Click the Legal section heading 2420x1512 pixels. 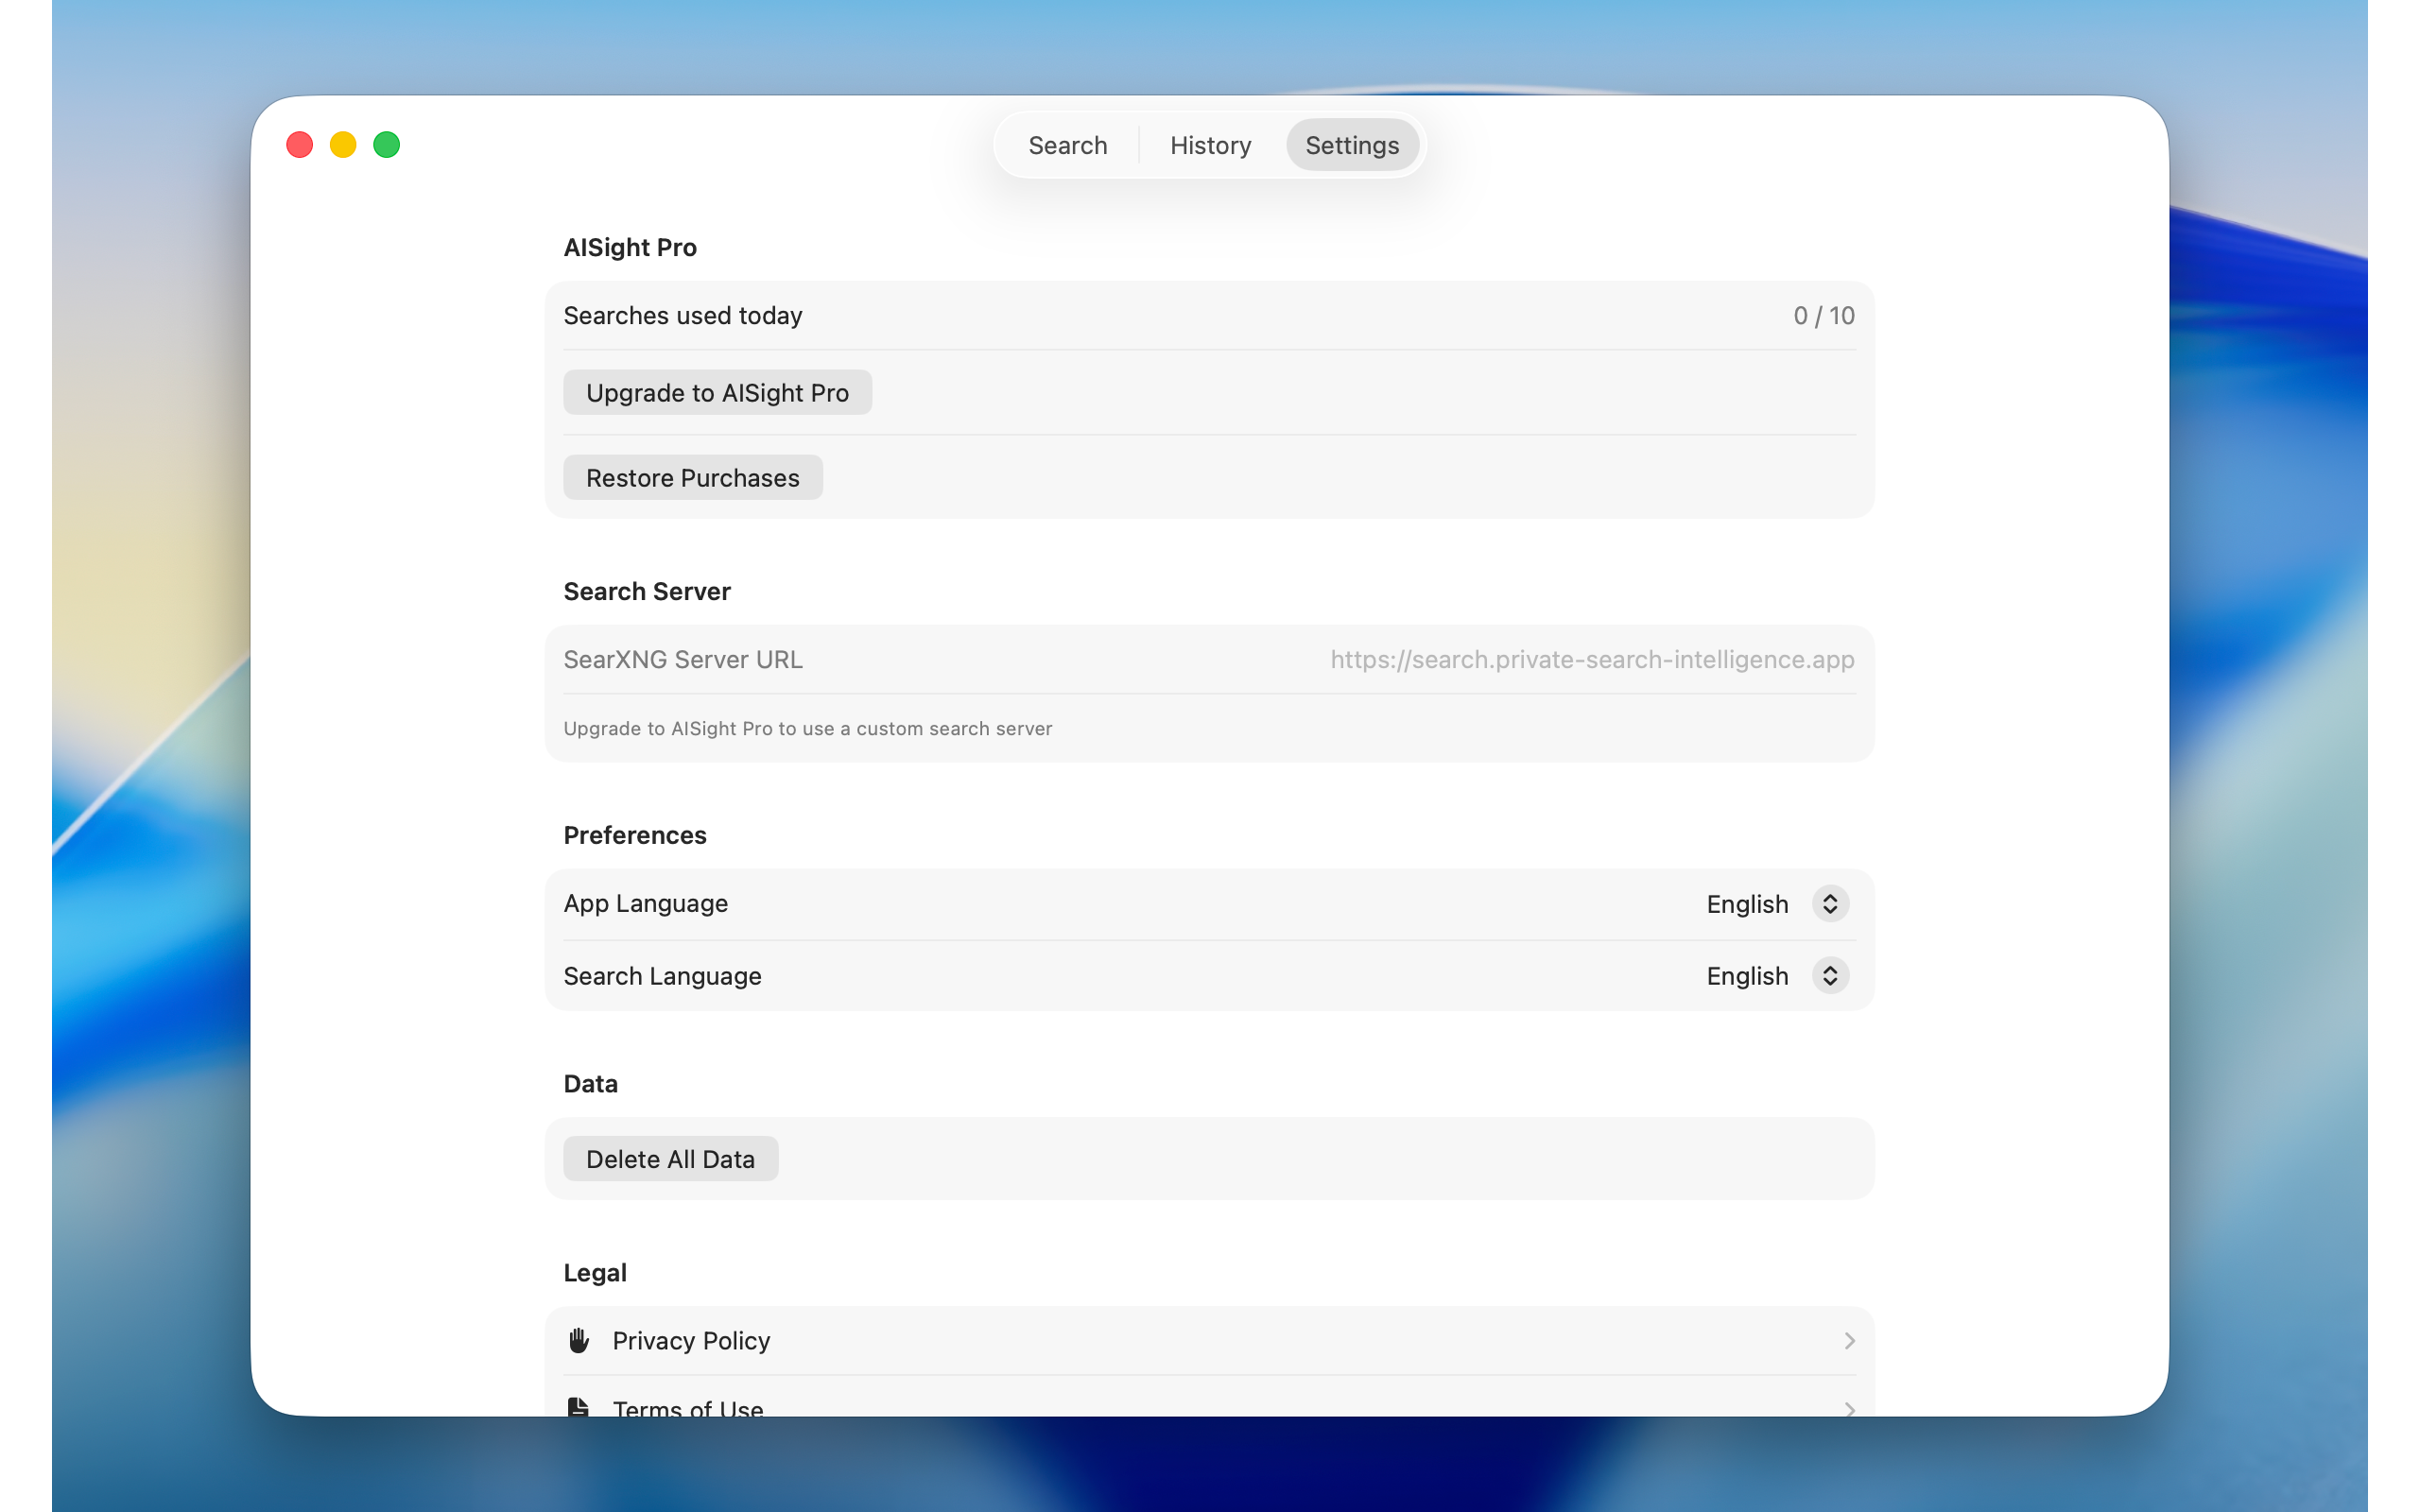[595, 1273]
